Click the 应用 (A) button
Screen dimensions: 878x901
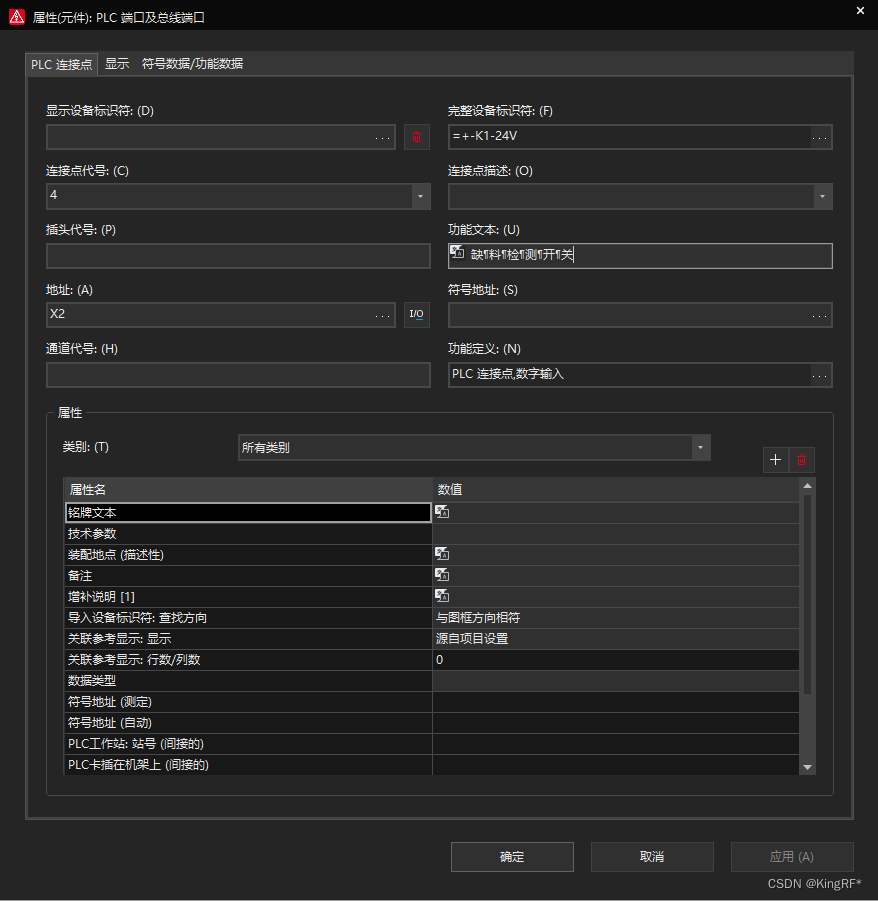click(x=792, y=857)
